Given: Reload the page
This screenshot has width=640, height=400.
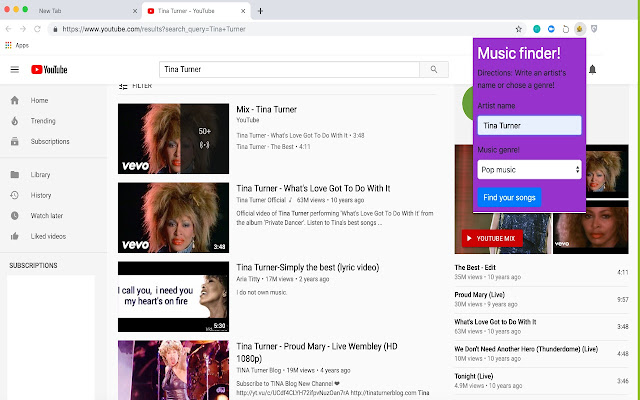Looking at the screenshot, I should 37,29.
